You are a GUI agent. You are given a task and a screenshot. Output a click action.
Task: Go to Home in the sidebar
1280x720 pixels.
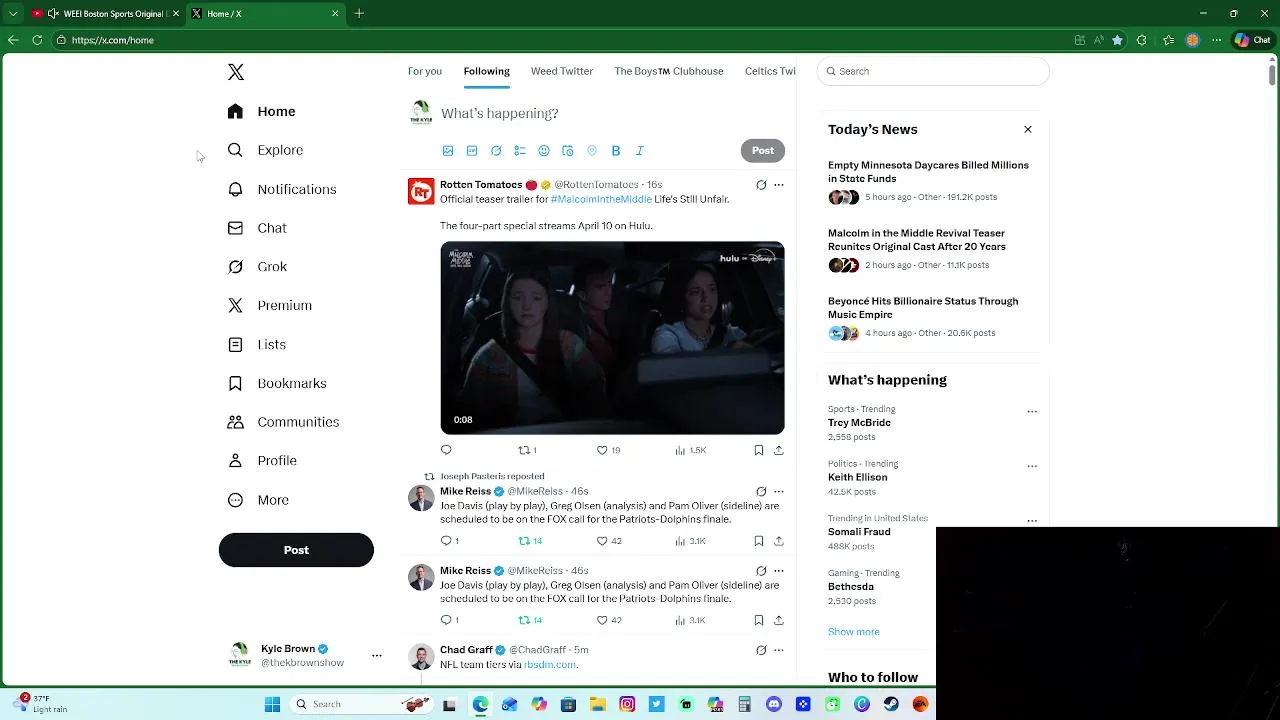261,111
